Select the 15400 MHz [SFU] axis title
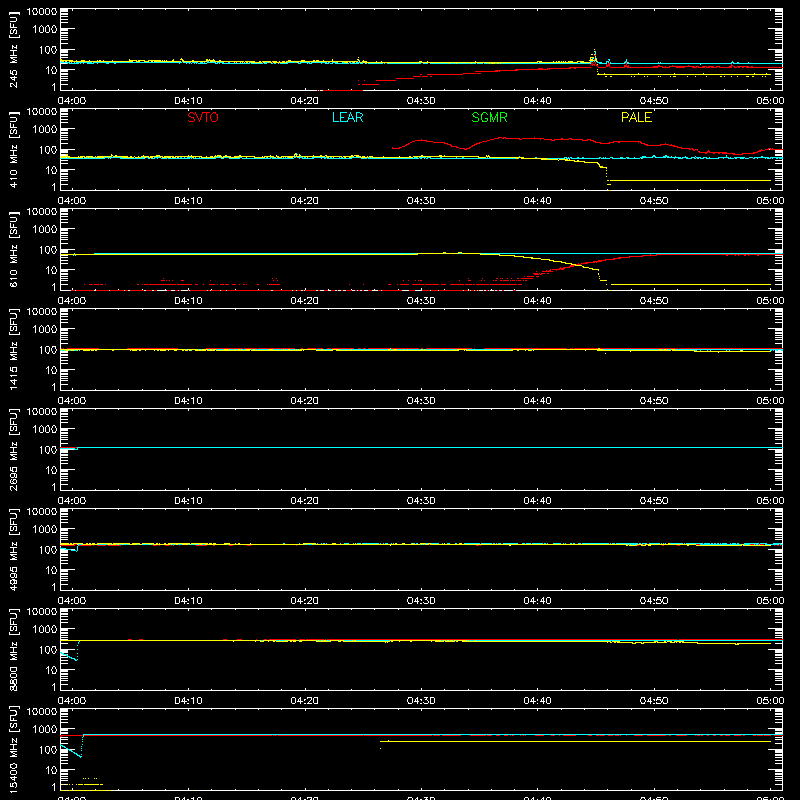Viewport: 800px width, 800px height. point(13,749)
